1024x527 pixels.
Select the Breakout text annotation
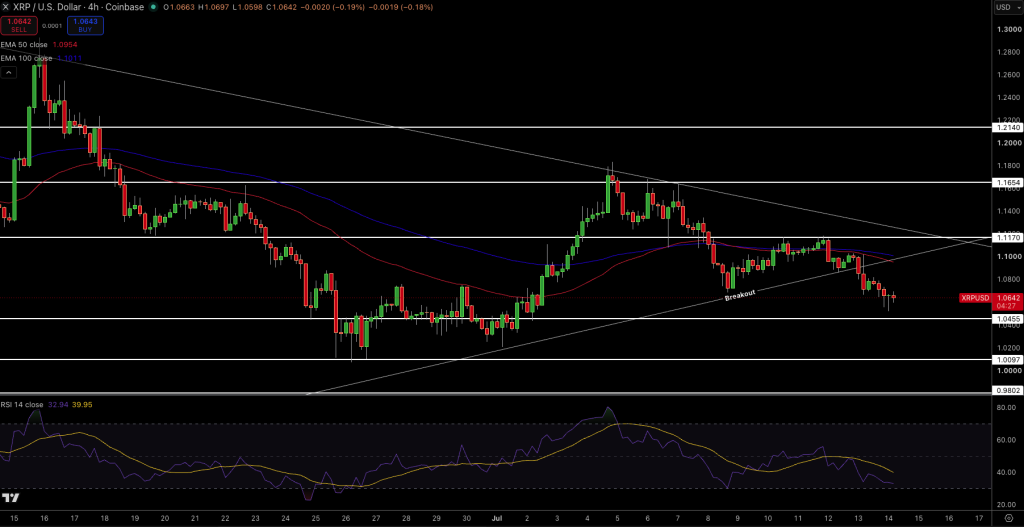(x=740, y=295)
